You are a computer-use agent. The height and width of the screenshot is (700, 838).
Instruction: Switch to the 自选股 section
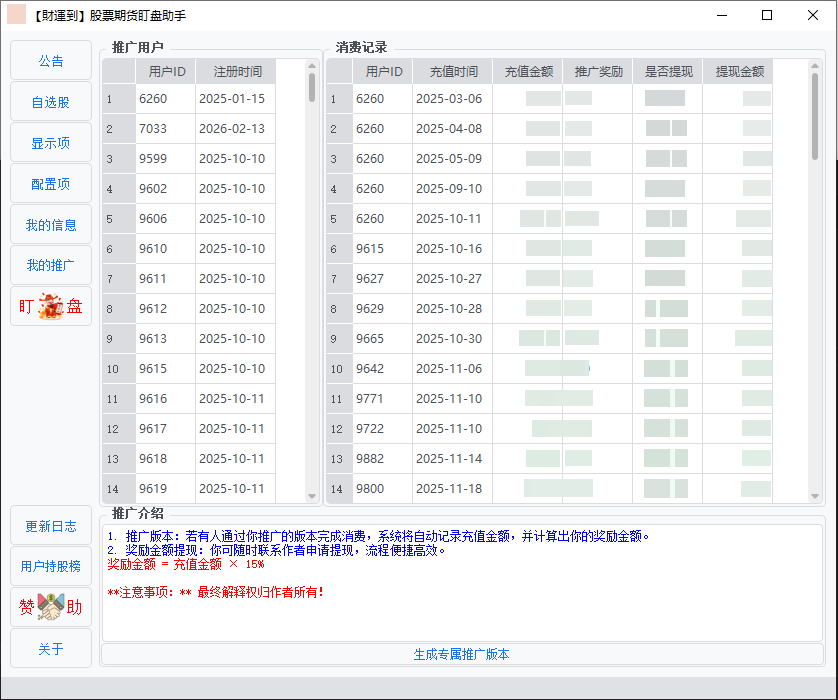coord(51,102)
